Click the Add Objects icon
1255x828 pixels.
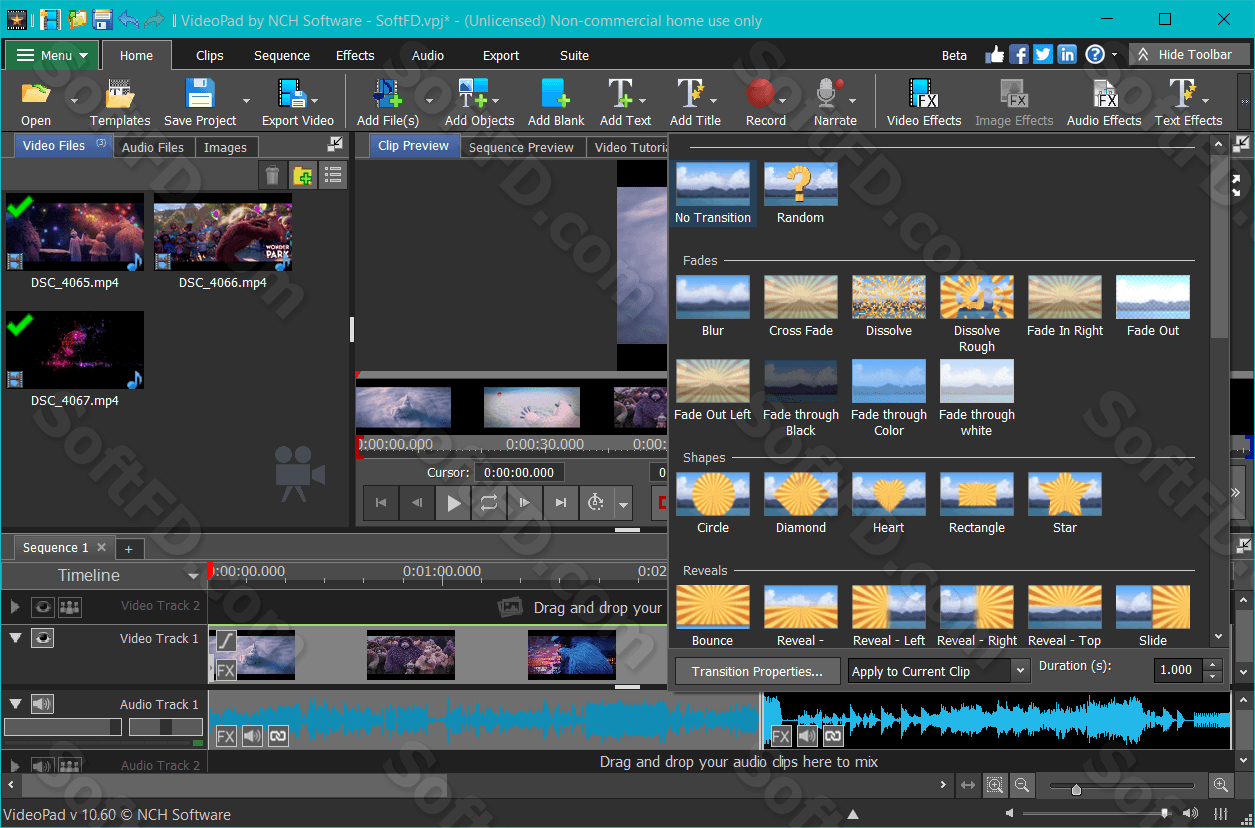pos(472,94)
